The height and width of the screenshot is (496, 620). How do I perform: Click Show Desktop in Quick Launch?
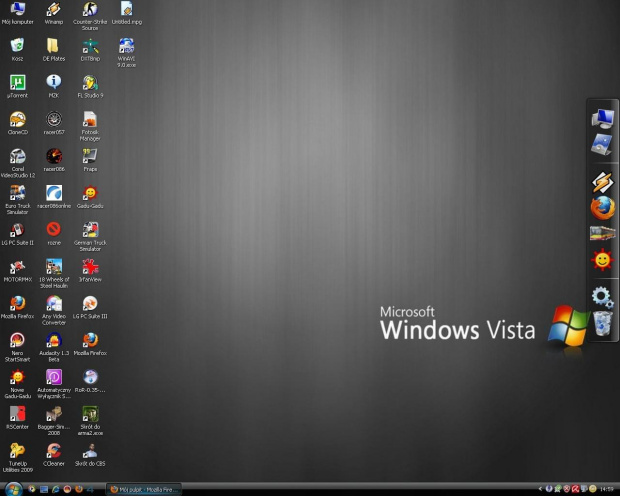coord(44,489)
